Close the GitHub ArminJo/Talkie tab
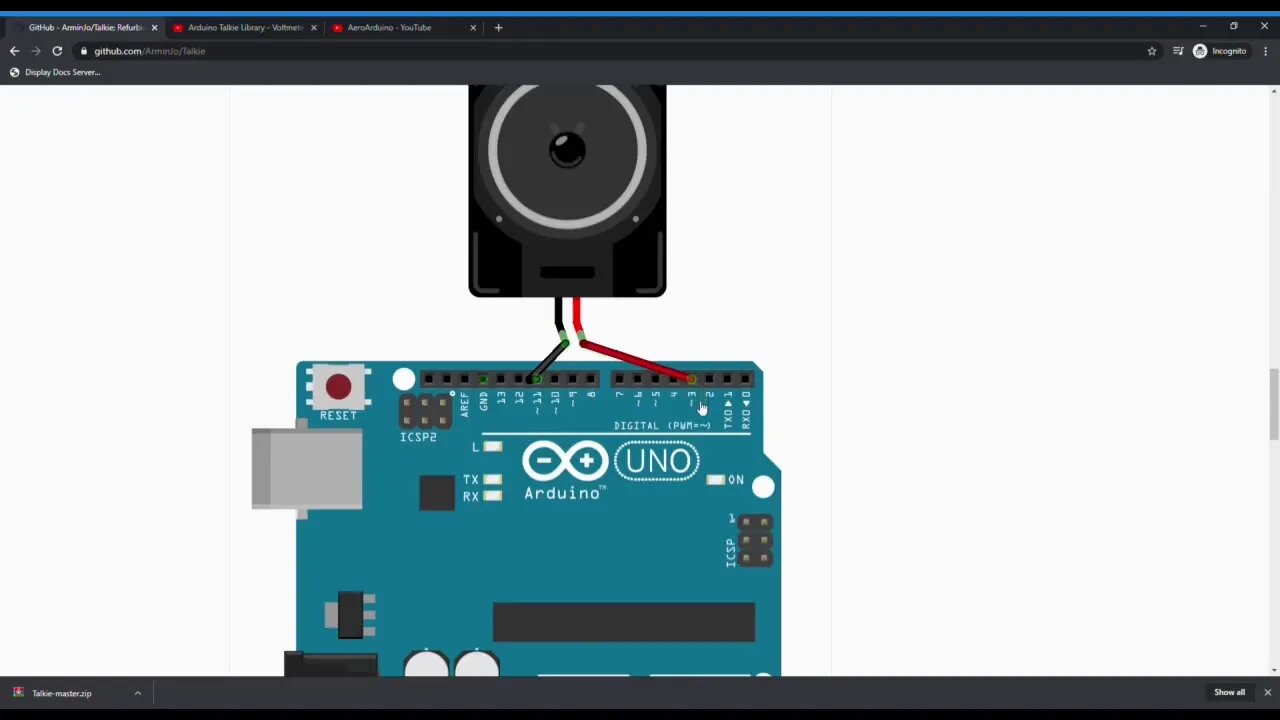Viewport: 1280px width, 720px height. click(x=154, y=27)
